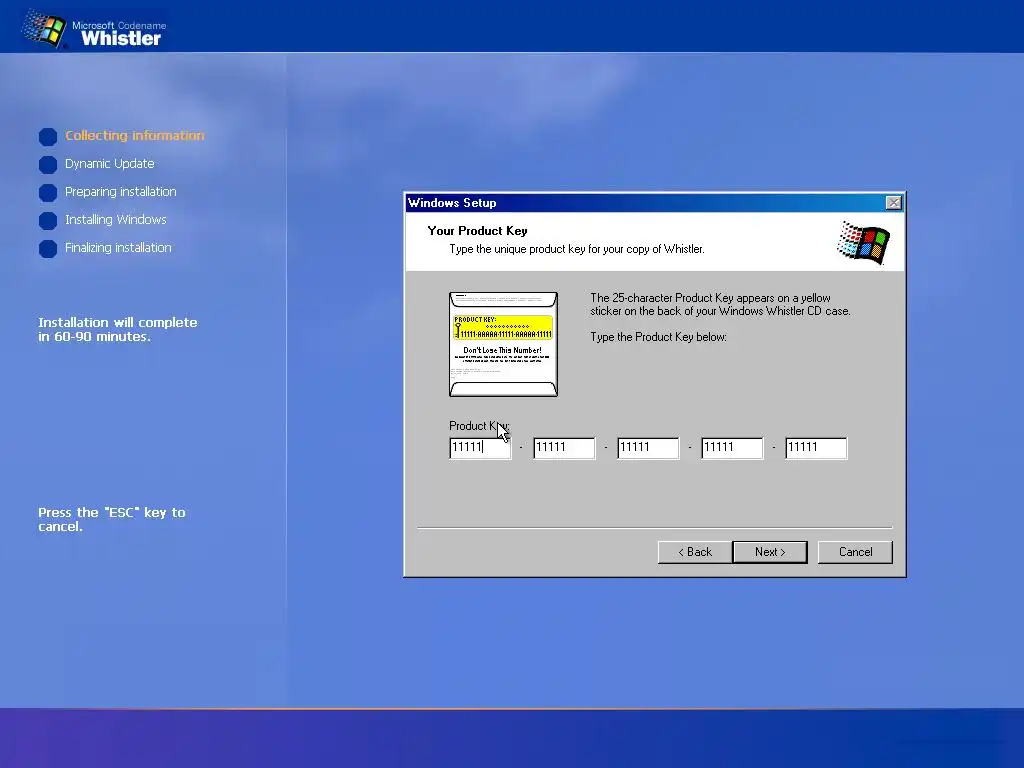Click the 'Installation will complete in 60-90 minutes' text
The width and height of the screenshot is (1024, 768).
[118, 329]
